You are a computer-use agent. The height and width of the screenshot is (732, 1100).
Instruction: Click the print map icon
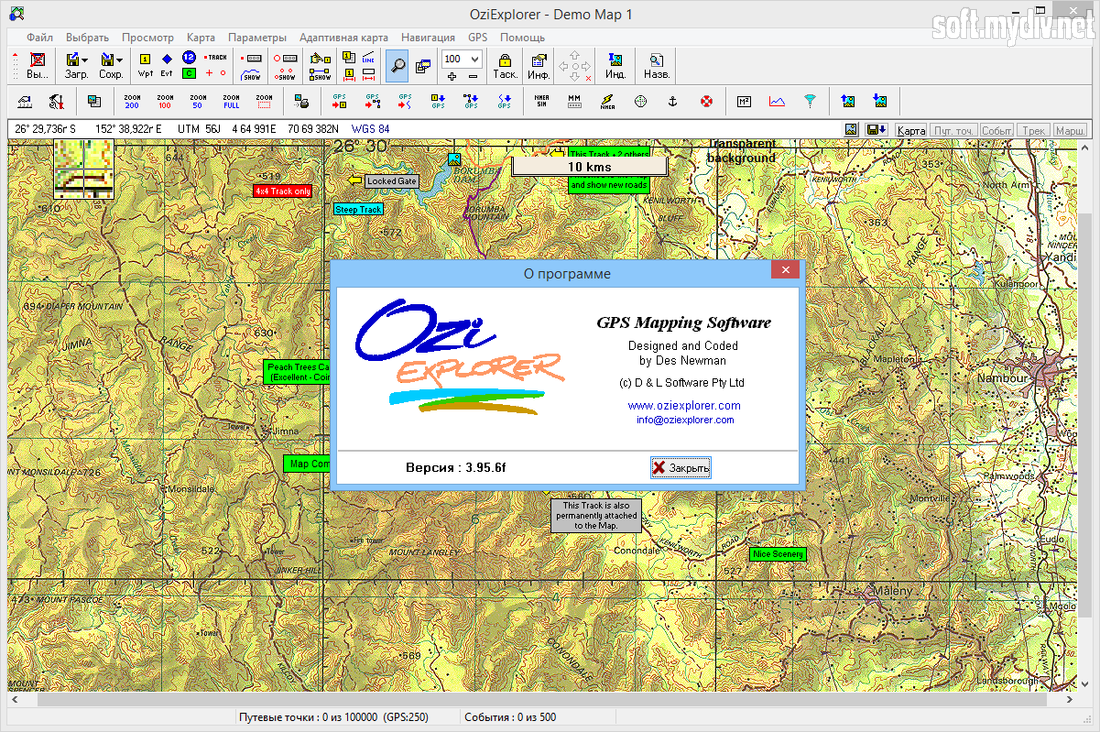[x=301, y=102]
